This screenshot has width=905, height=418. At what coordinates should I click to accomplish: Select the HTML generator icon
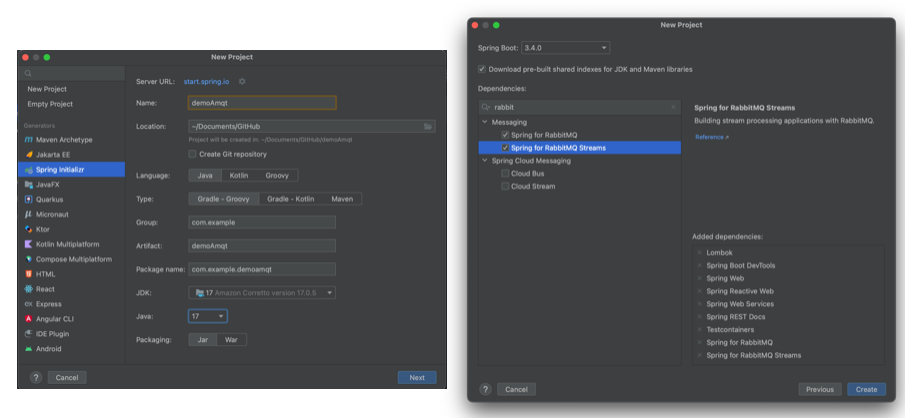(29, 274)
